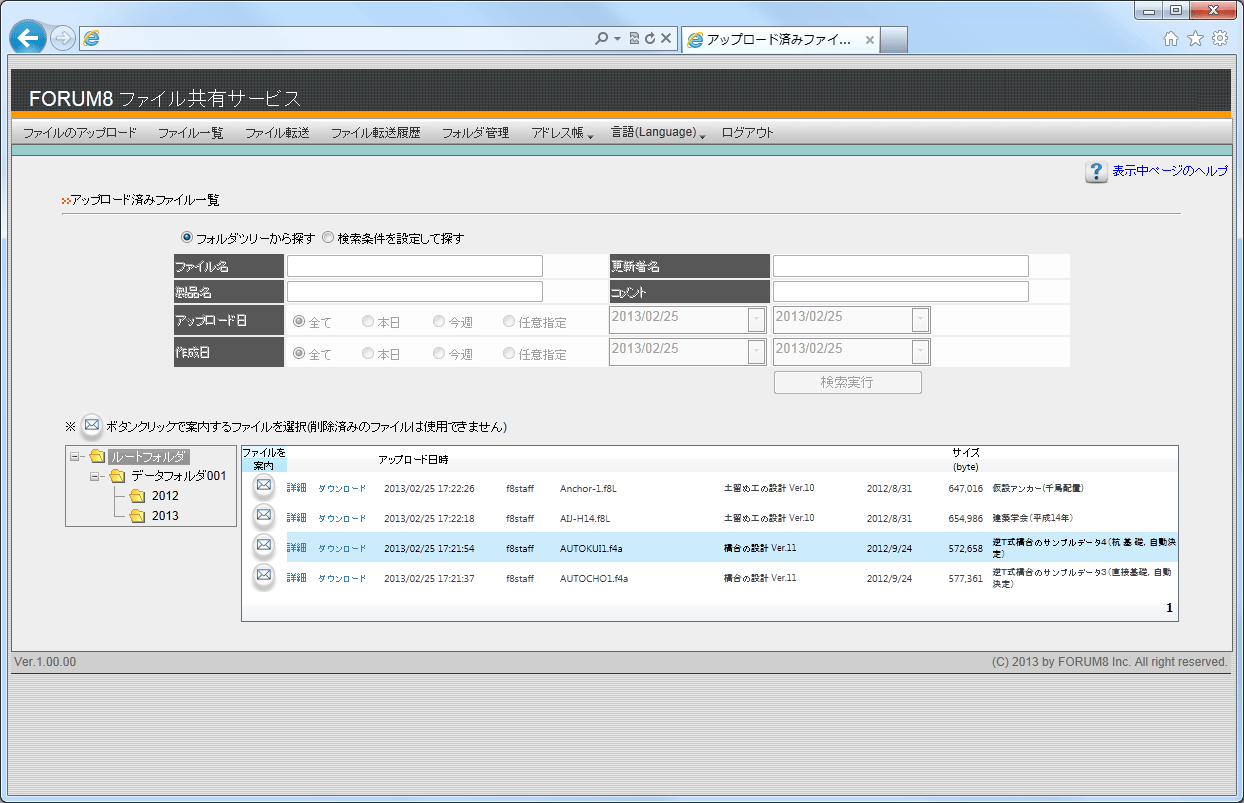The image size is (1244, 803).
Task: Open アップロード日 end date dropdown
Action: point(920,320)
